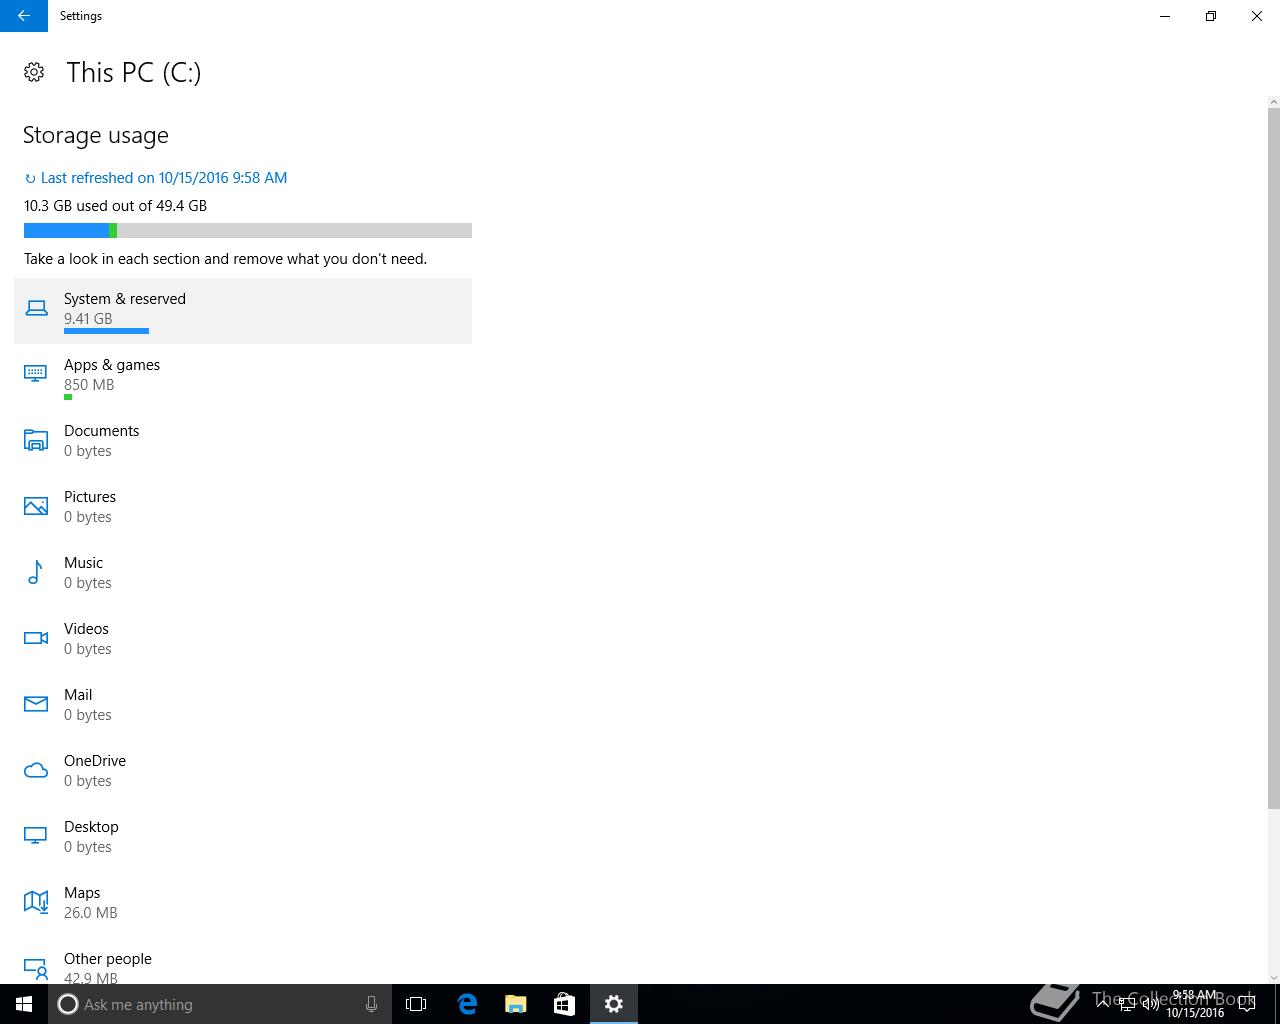
Task: Open OneDrive storage section
Action: tap(243, 773)
